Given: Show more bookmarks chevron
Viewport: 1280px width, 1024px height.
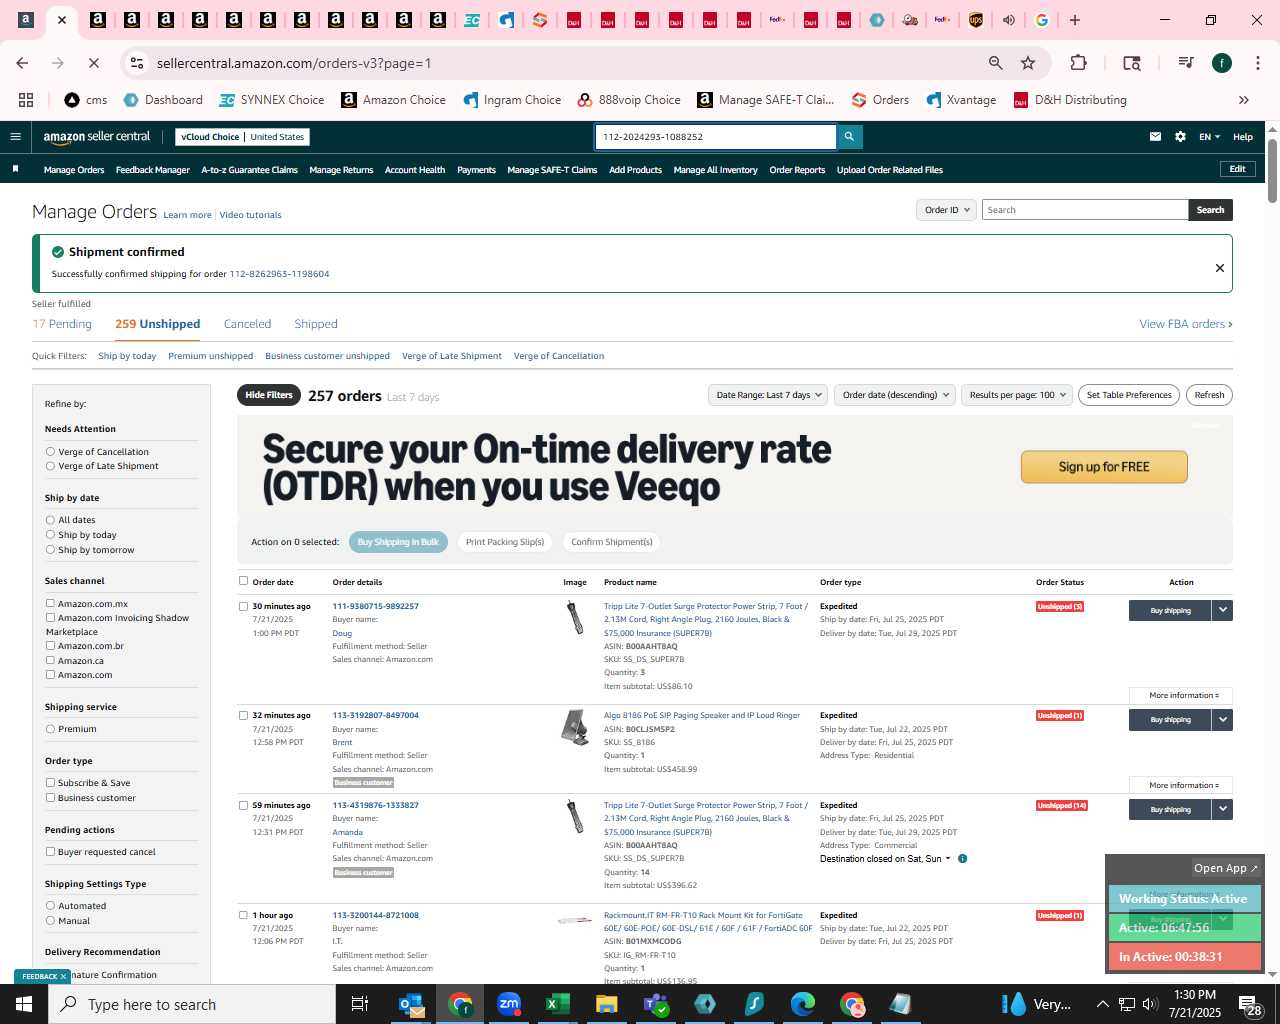Looking at the screenshot, I should coord(1244,100).
